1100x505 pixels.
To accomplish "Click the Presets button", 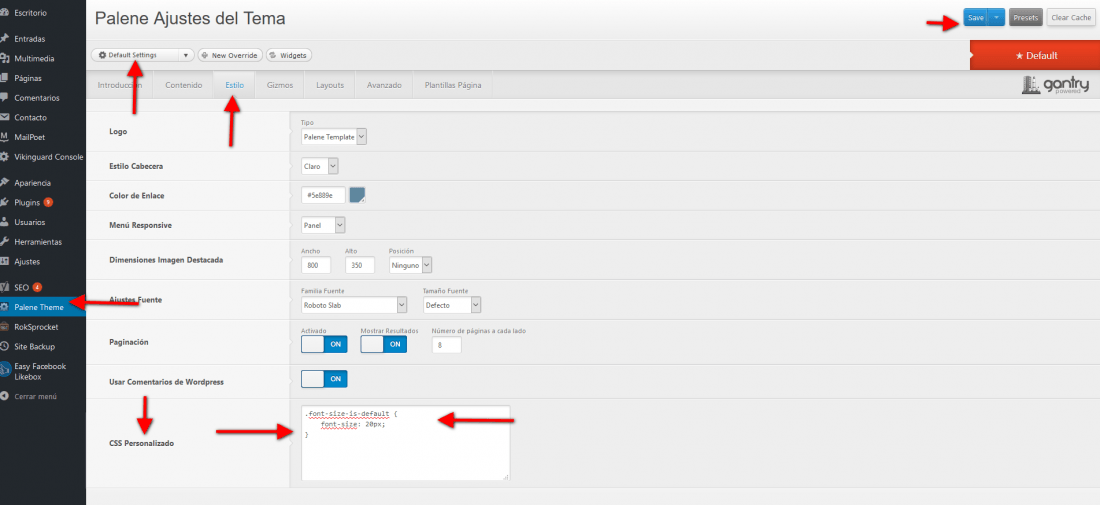I will click(1026, 18).
